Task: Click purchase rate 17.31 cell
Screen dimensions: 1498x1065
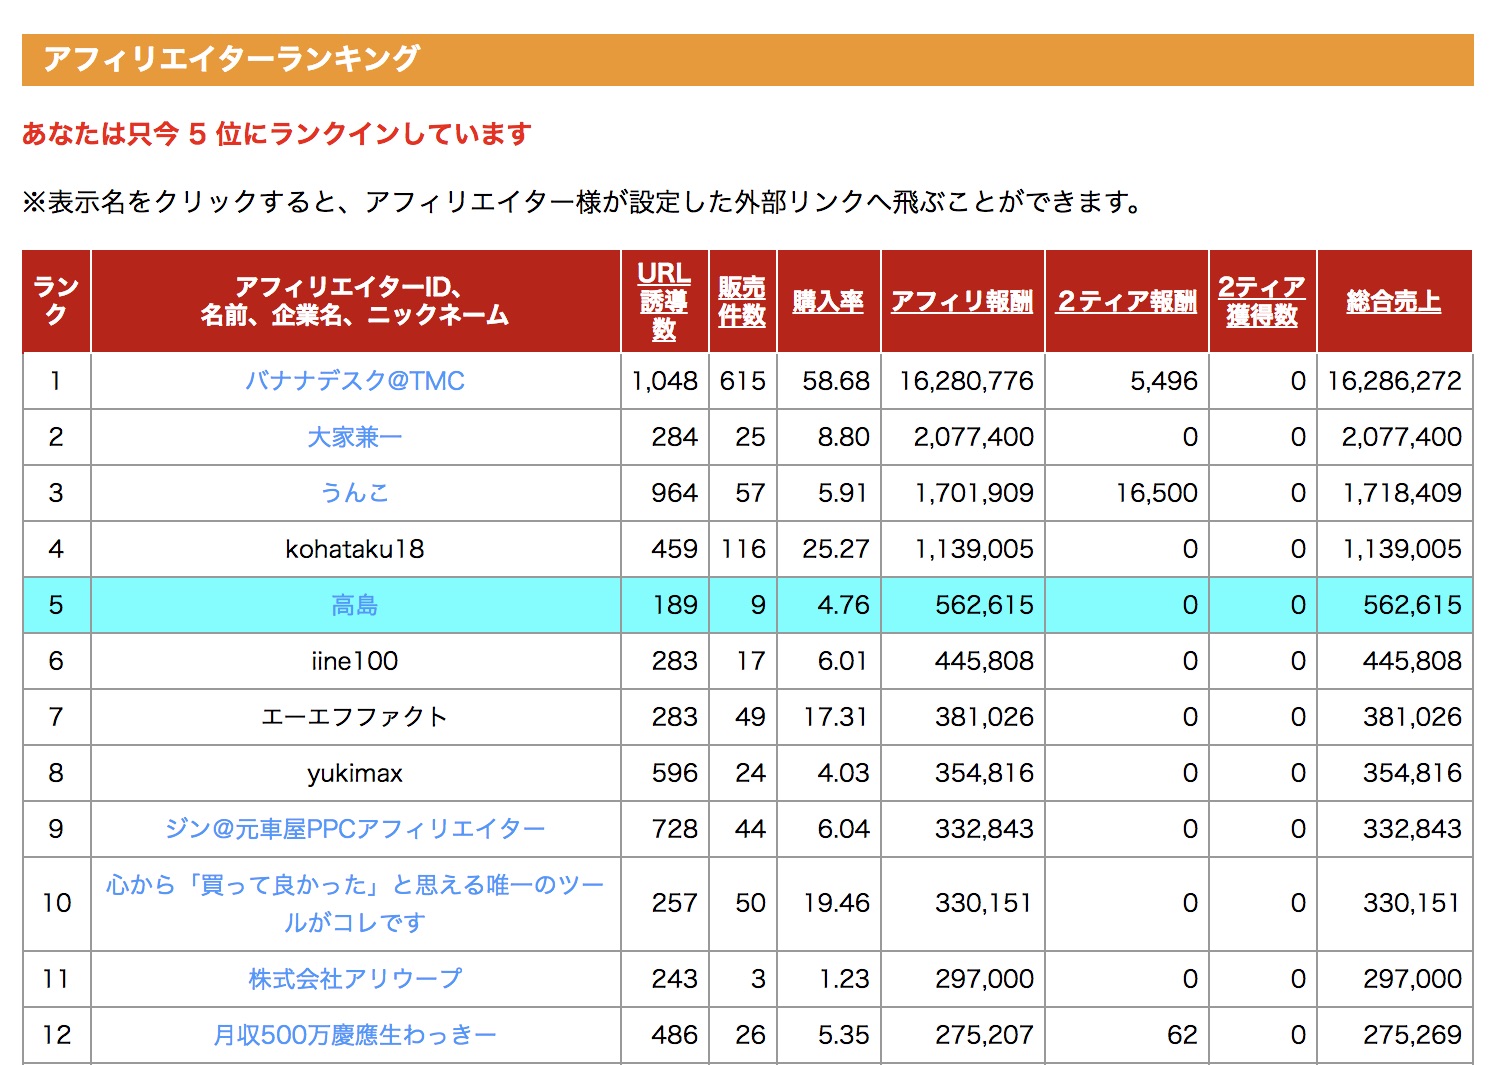Action: pos(828,717)
